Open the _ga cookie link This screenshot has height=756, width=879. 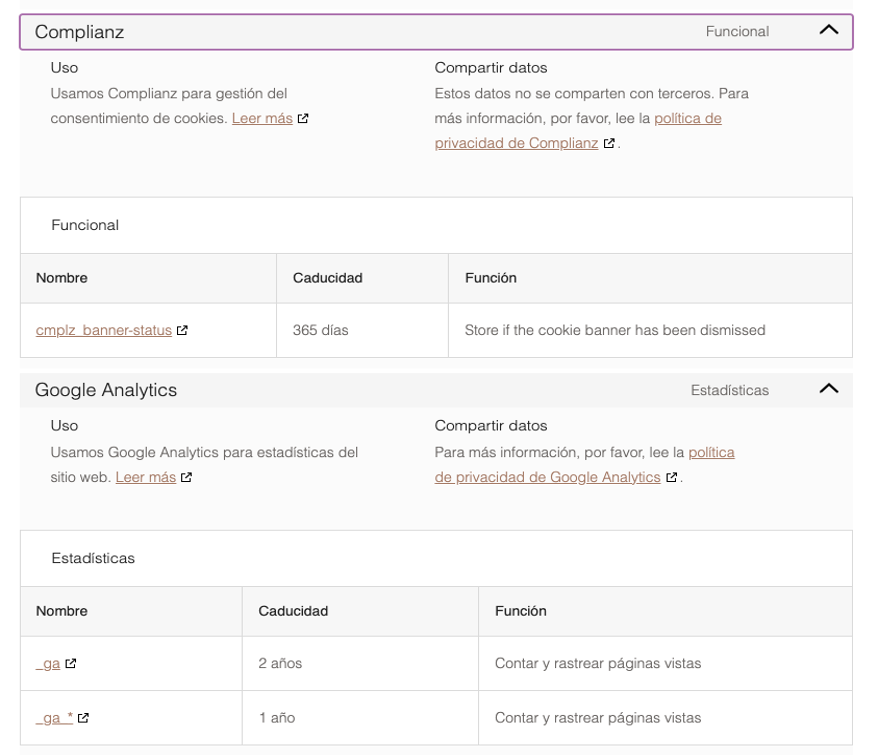pos(48,663)
